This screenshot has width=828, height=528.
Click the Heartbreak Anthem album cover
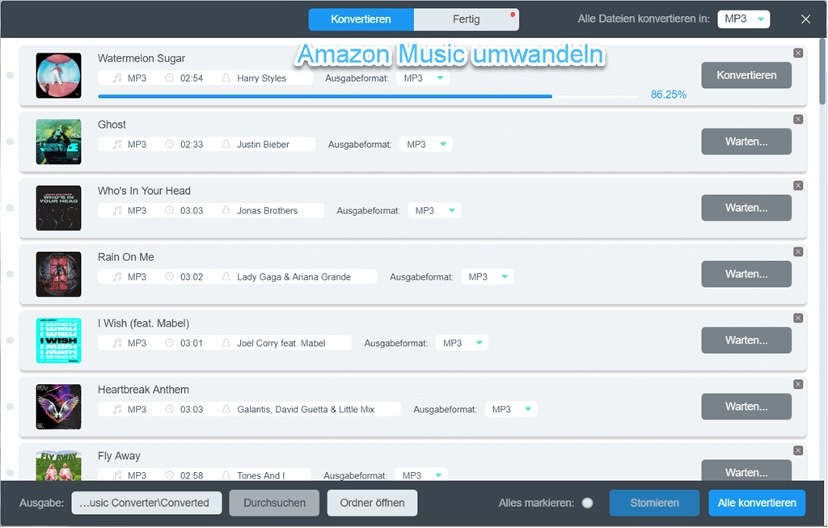tap(59, 407)
